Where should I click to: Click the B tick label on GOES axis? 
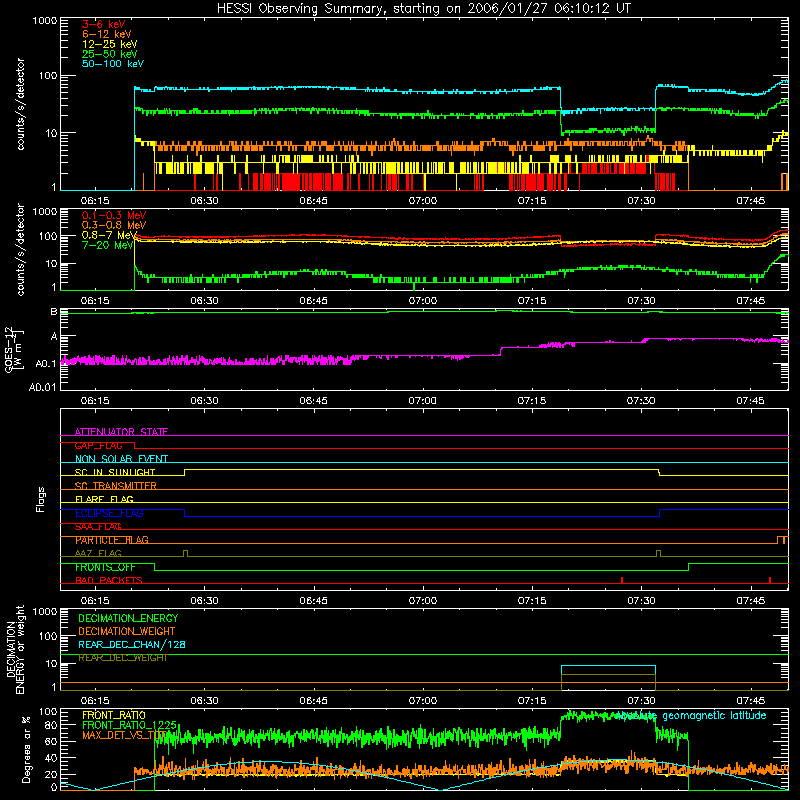tap(53, 311)
